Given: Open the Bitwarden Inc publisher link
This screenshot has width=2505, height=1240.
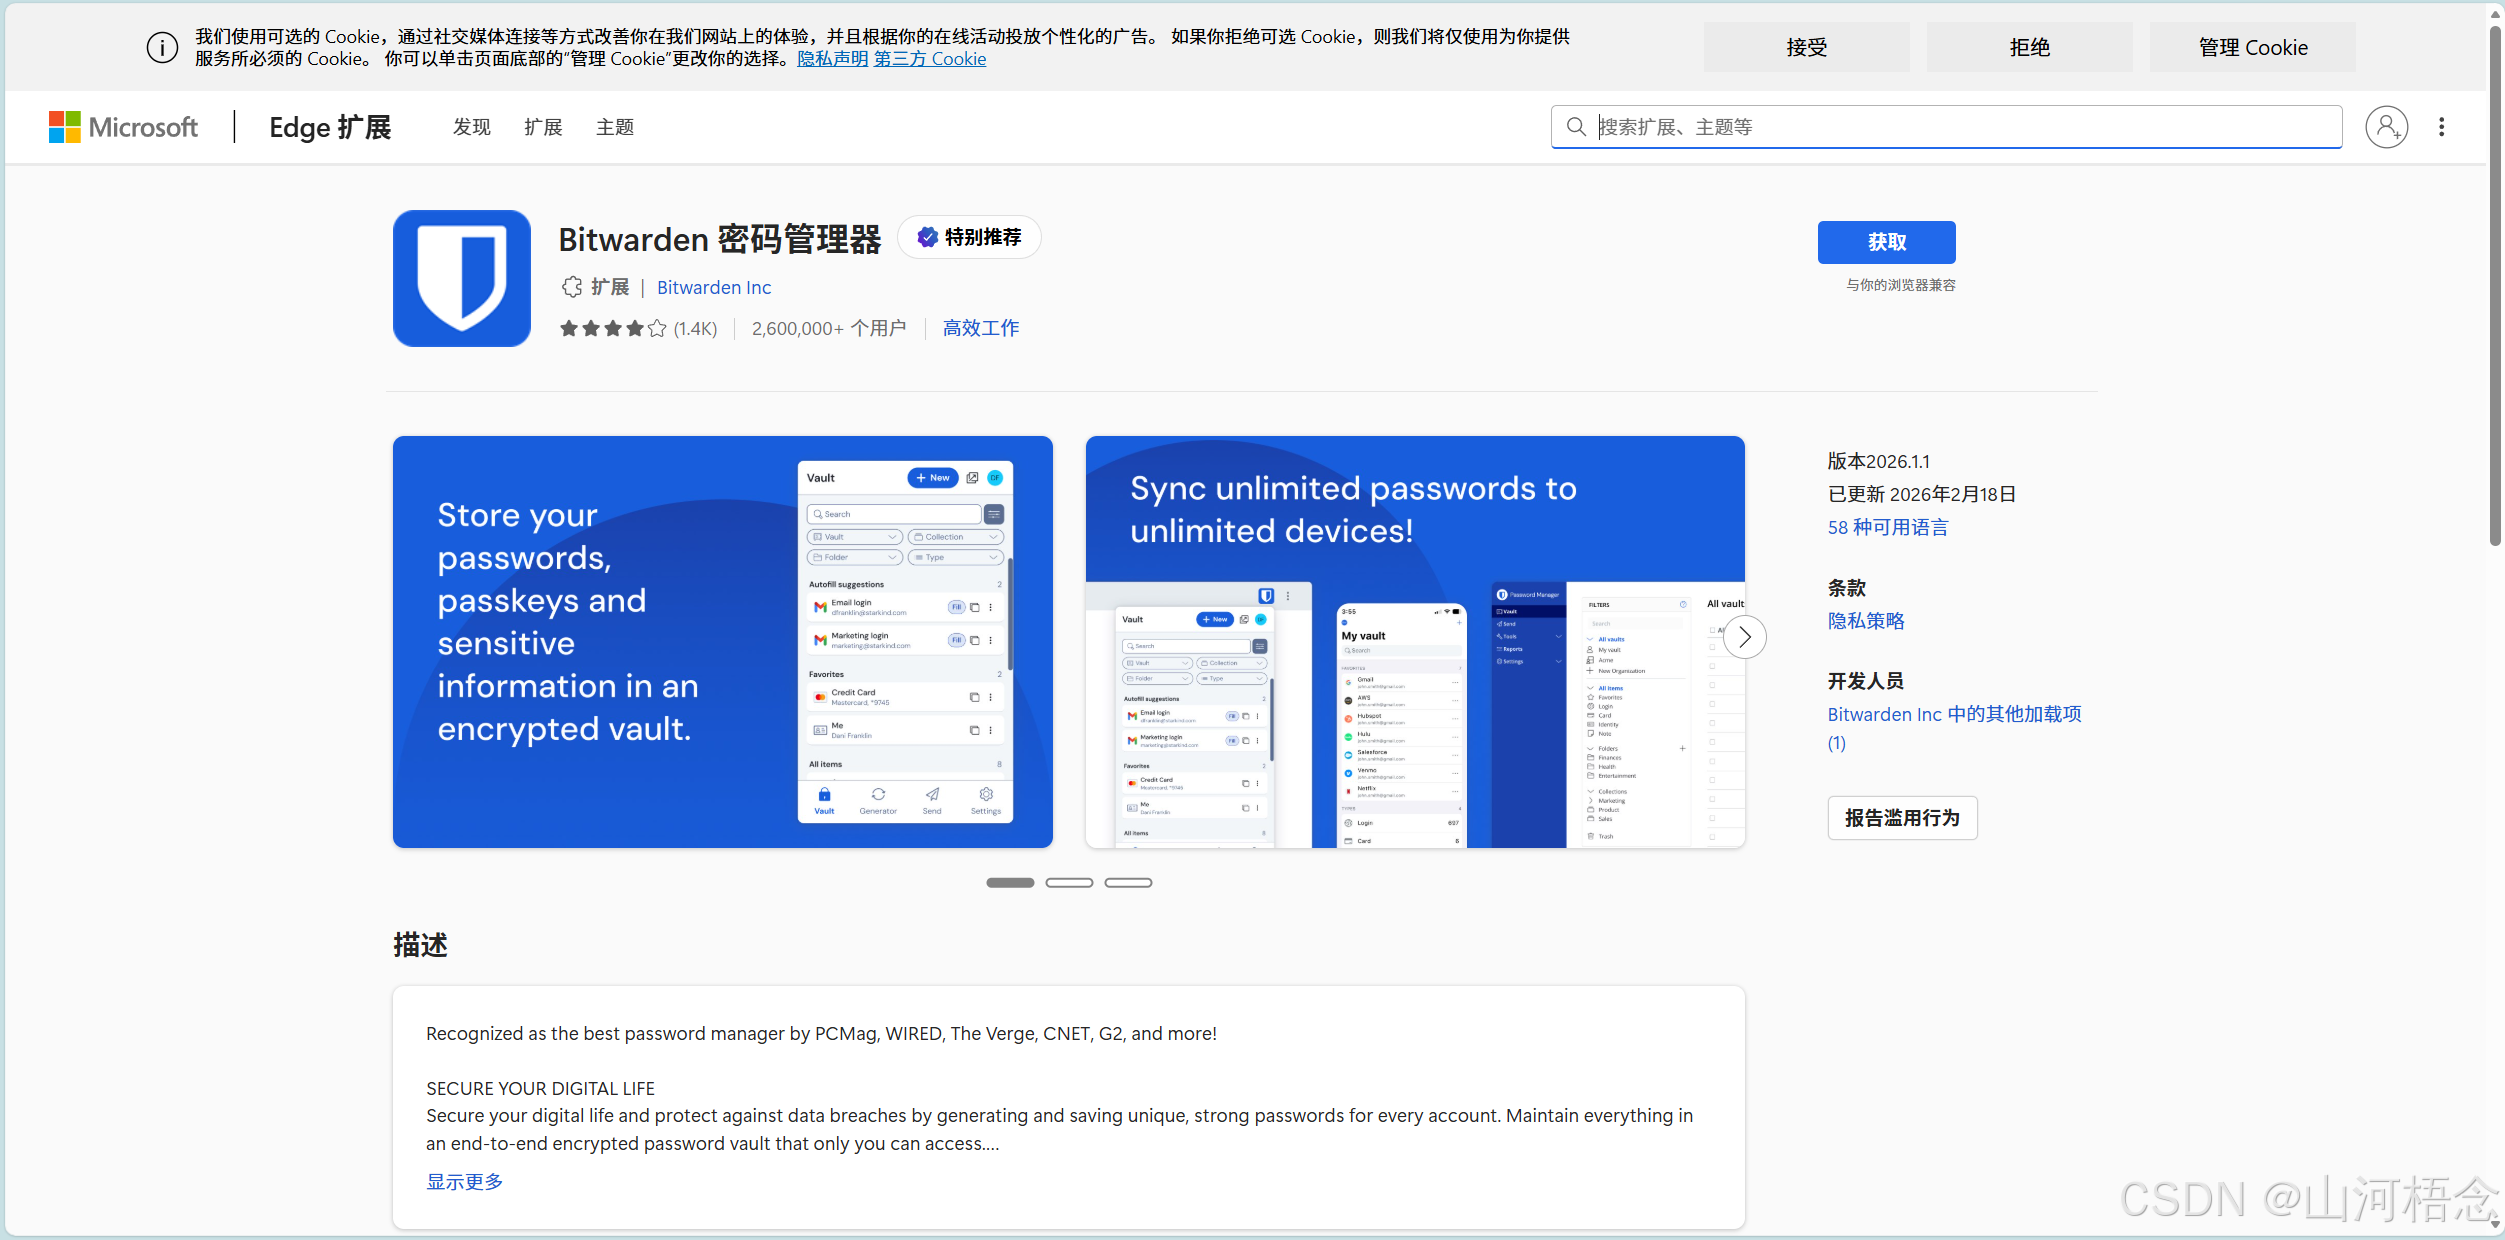Looking at the screenshot, I should [x=714, y=288].
